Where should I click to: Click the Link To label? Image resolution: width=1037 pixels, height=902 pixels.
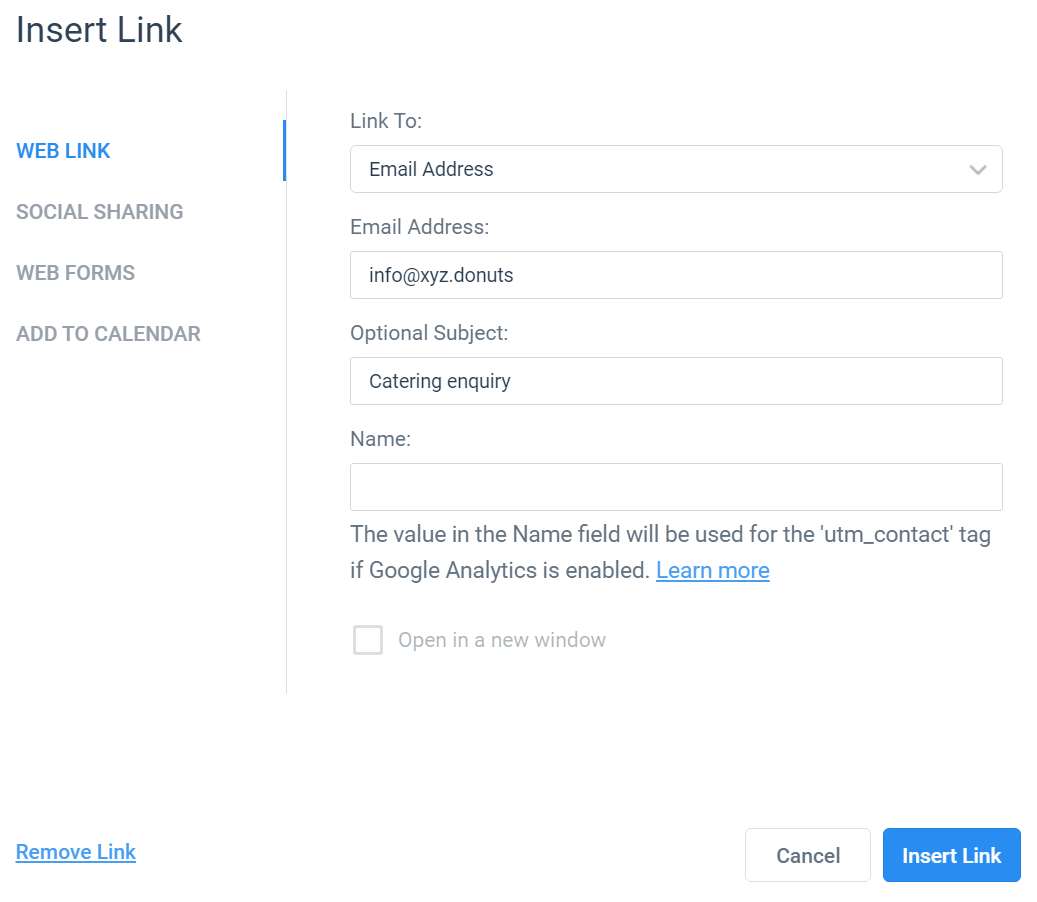pyautogui.click(x=386, y=121)
